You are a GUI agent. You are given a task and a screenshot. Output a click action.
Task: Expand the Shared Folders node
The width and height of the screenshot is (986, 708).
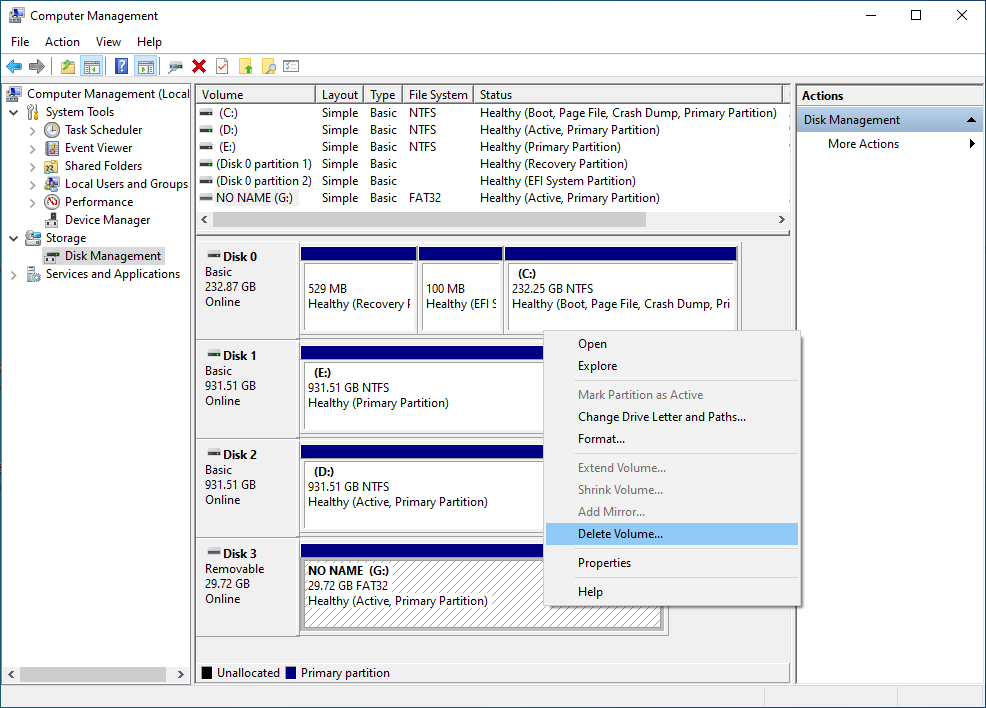pyautogui.click(x=33, y=167)
